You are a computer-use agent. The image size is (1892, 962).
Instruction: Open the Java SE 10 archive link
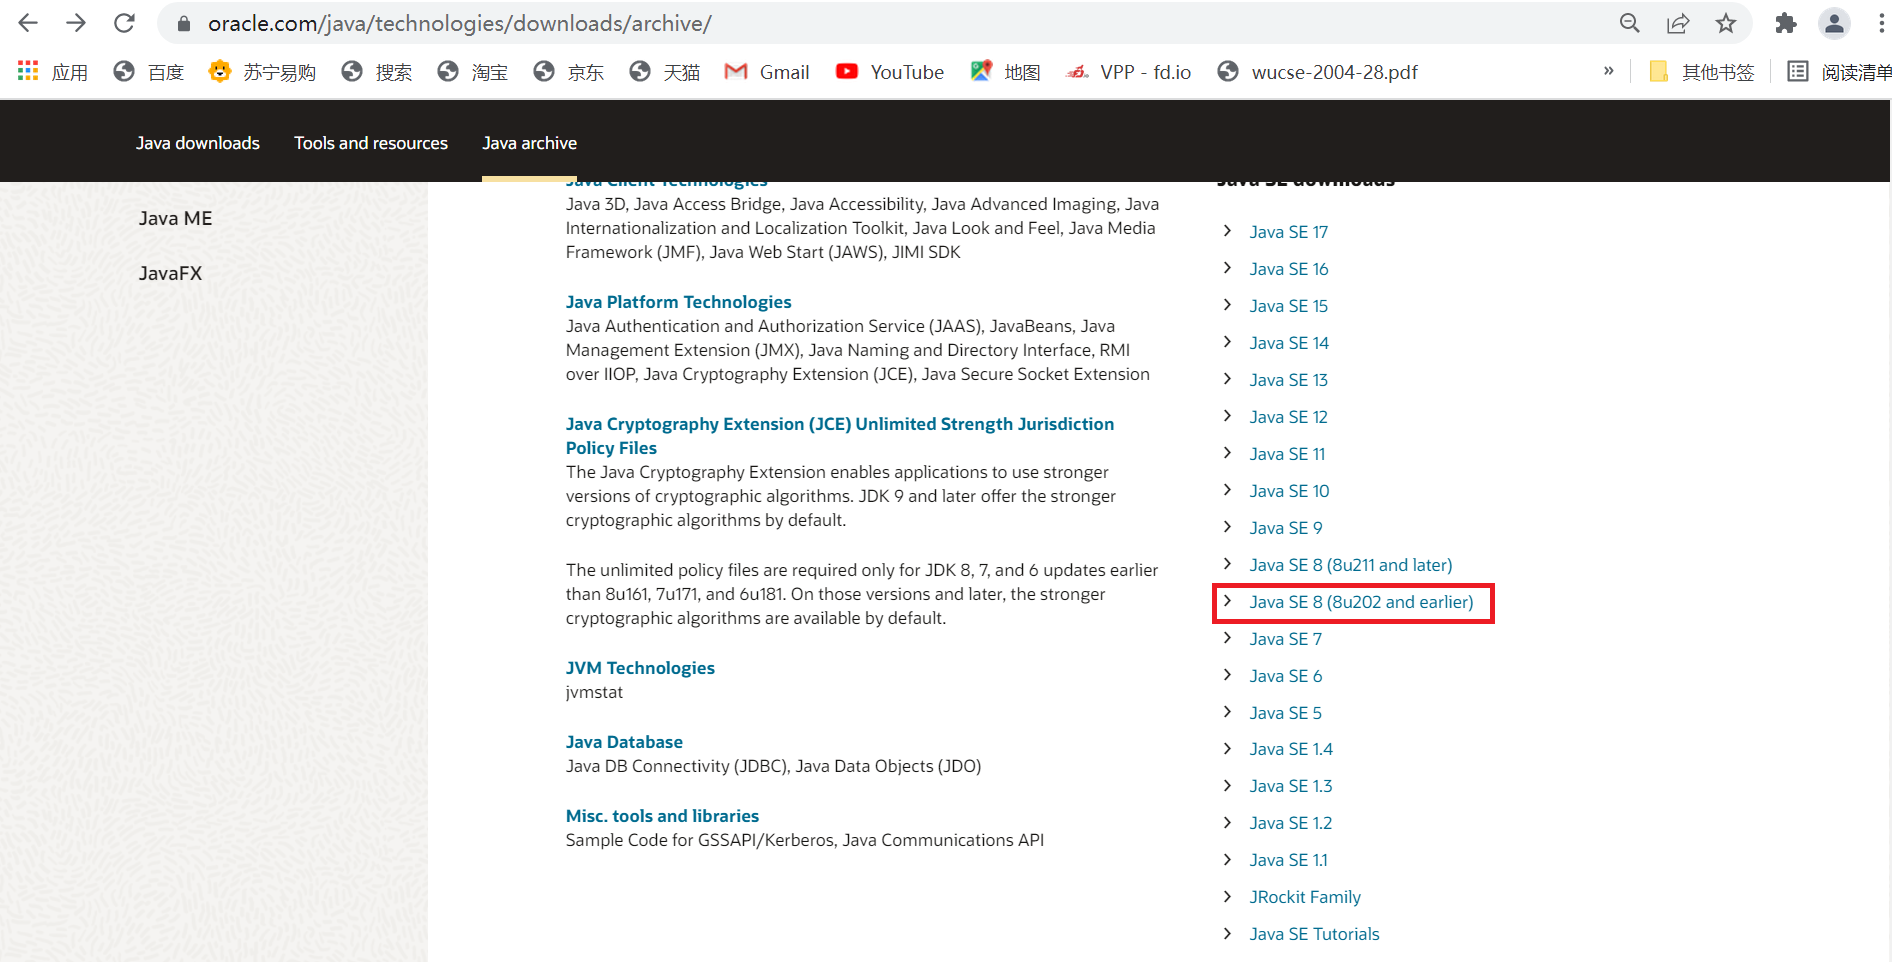click(1289, 491)
